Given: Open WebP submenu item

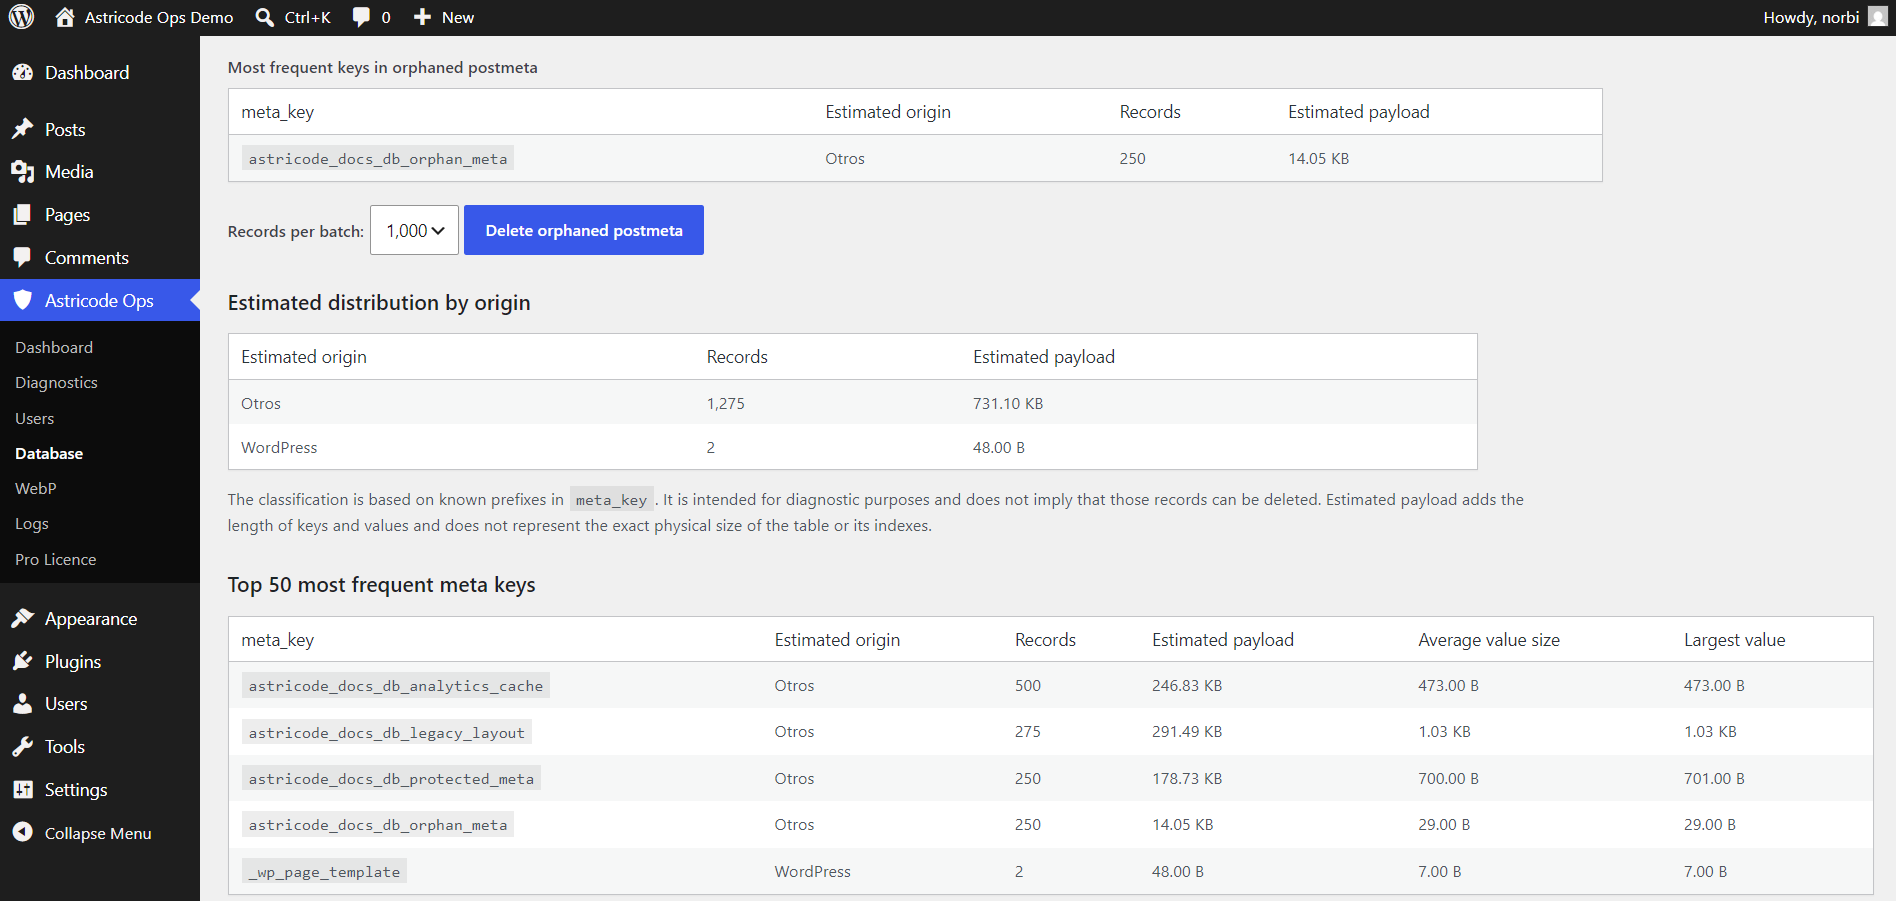Looking at the screenshot, I should point(36,488).
